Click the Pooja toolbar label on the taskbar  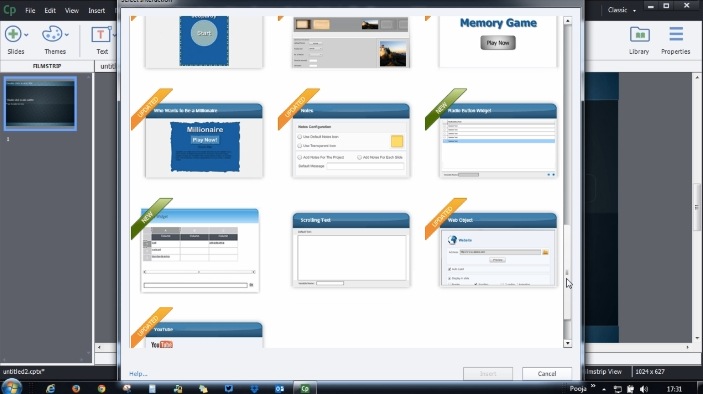tap(577, 389)
